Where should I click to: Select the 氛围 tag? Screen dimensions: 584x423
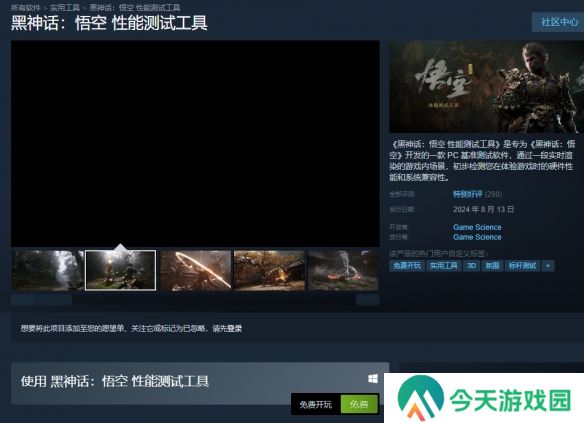(492, 266)
